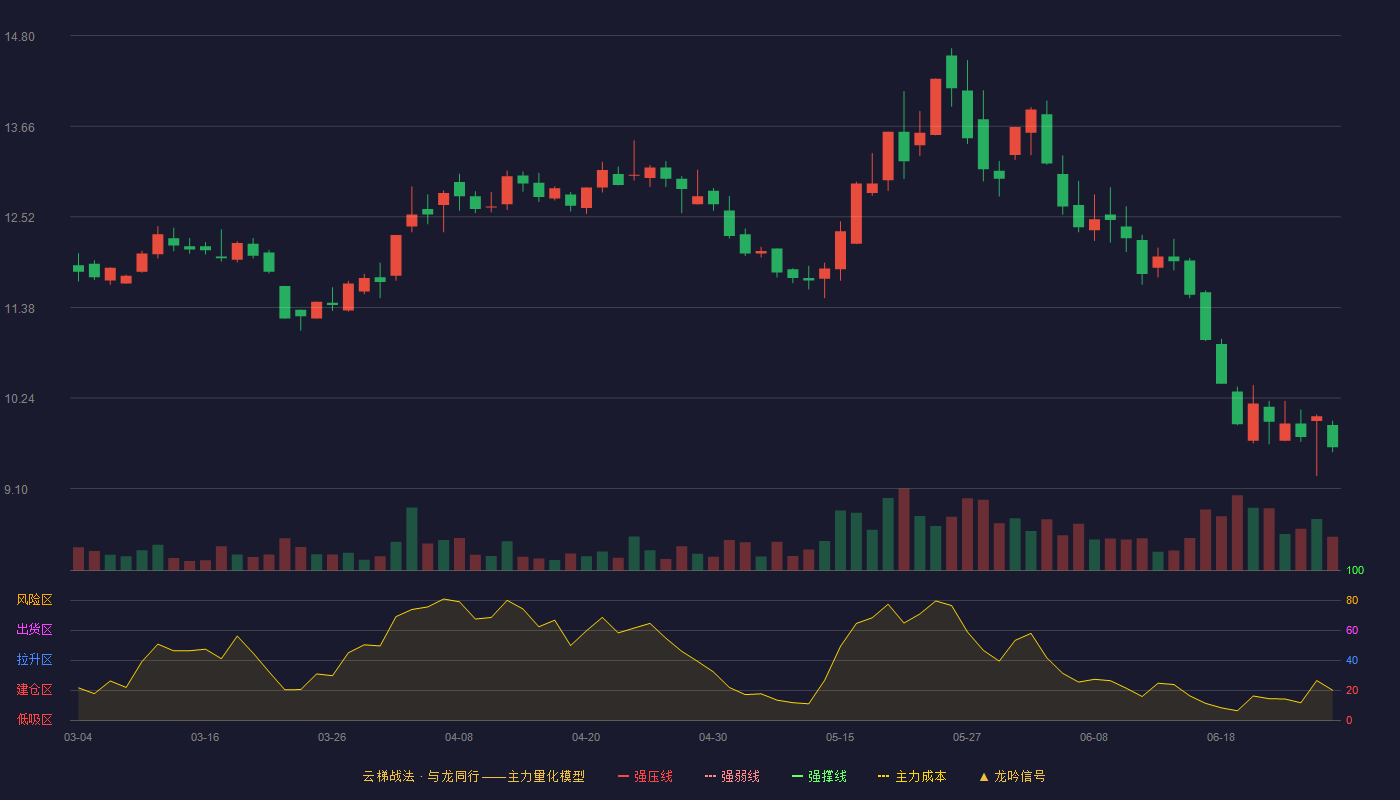This screenshot has width=1400, height=800.
Task: Click the green 强撑线 legend line marker
Action: [797, 776]
